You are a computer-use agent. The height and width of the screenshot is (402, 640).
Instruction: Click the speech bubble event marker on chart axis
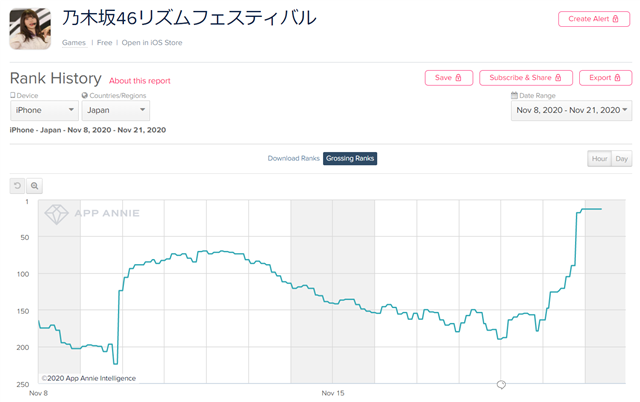pyautogui.click(x=501, y=384)
